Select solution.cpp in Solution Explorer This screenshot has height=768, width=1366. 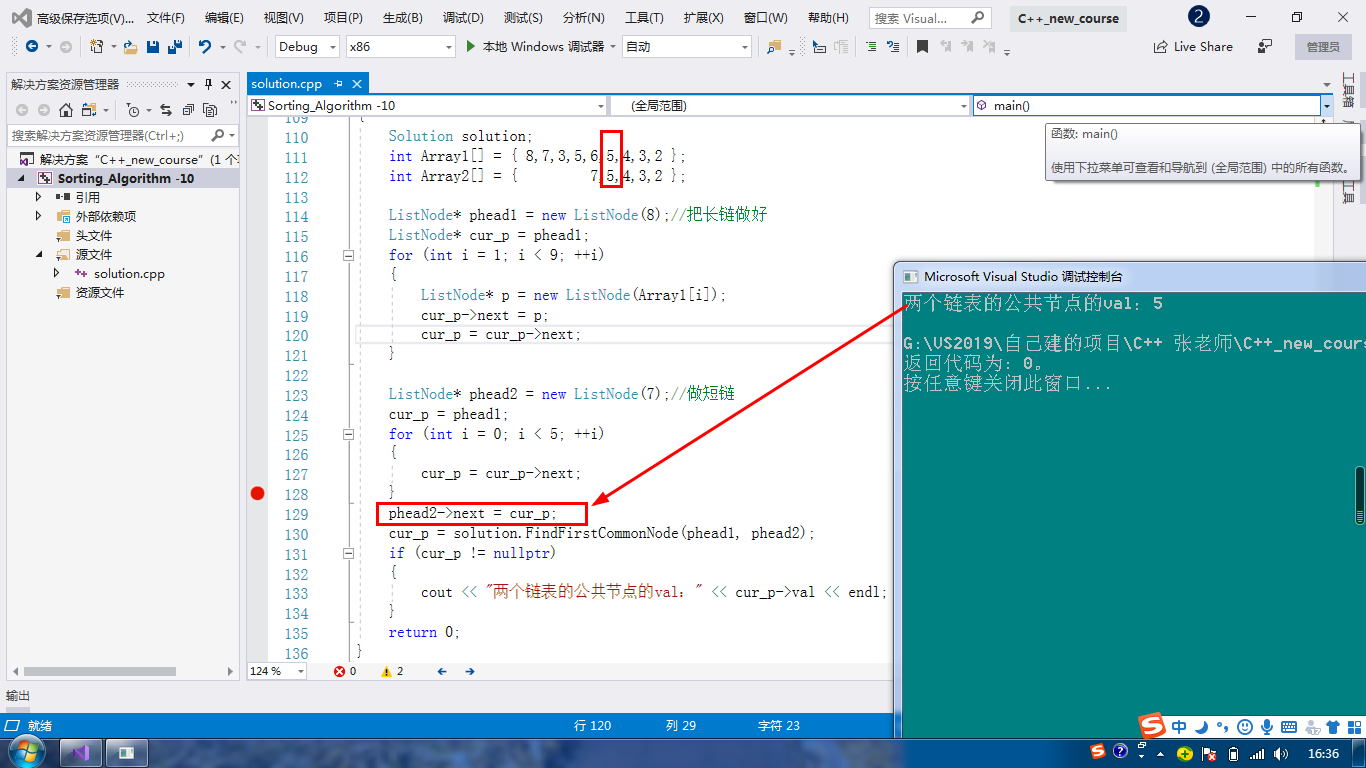click(x=129, y=273)
